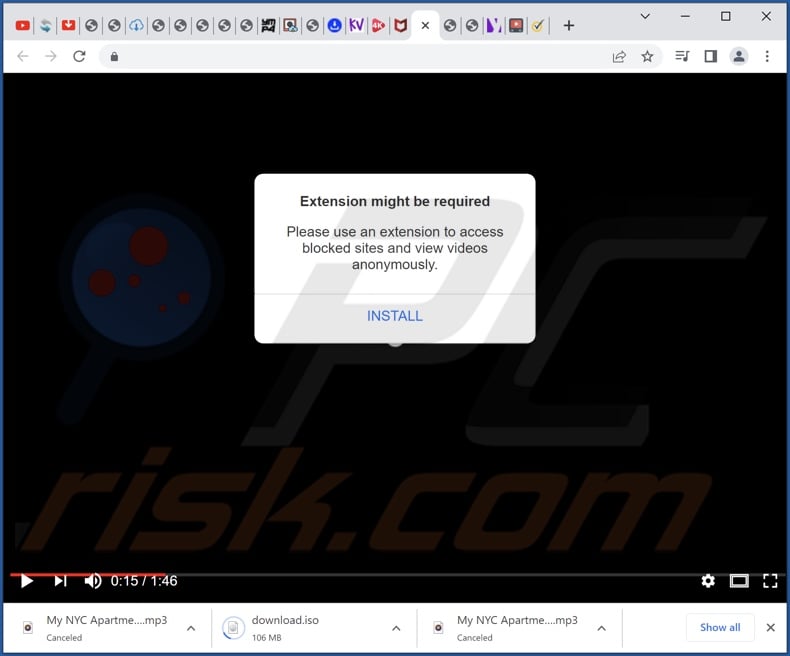Expand options for last My NYC Apartme mp3
Image resolution: width=790 pixels, height=656 pixels.
(x=602, y=628)
